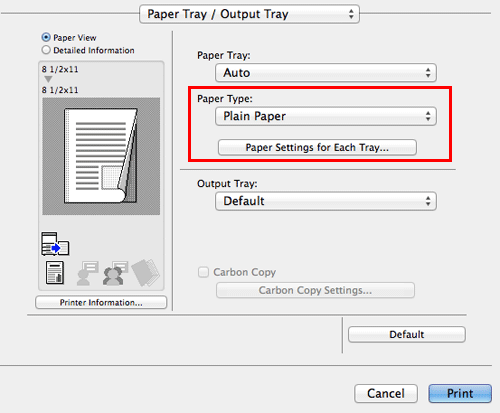Open the Paper Type Plain Paper dropdown

point(326,116)
